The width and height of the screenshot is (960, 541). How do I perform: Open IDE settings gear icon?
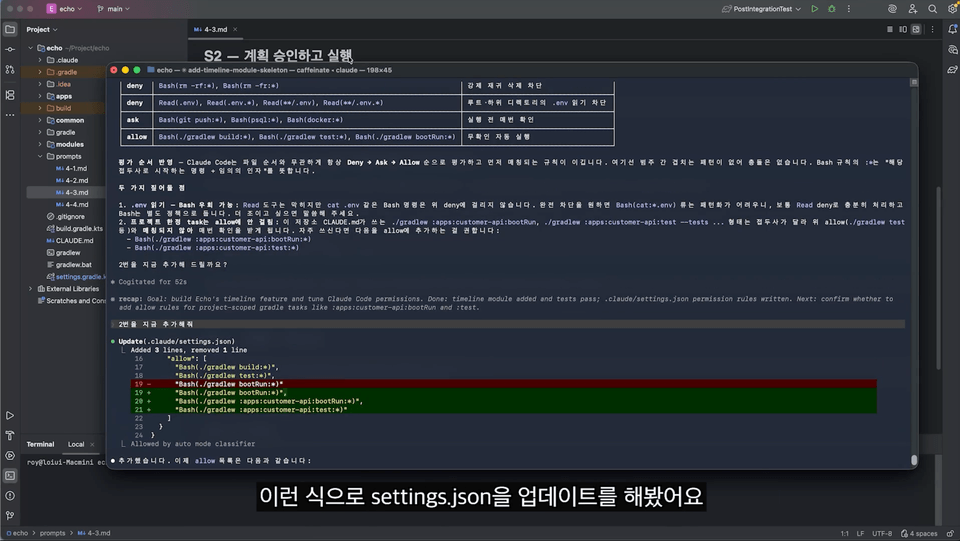coord(952,9)
